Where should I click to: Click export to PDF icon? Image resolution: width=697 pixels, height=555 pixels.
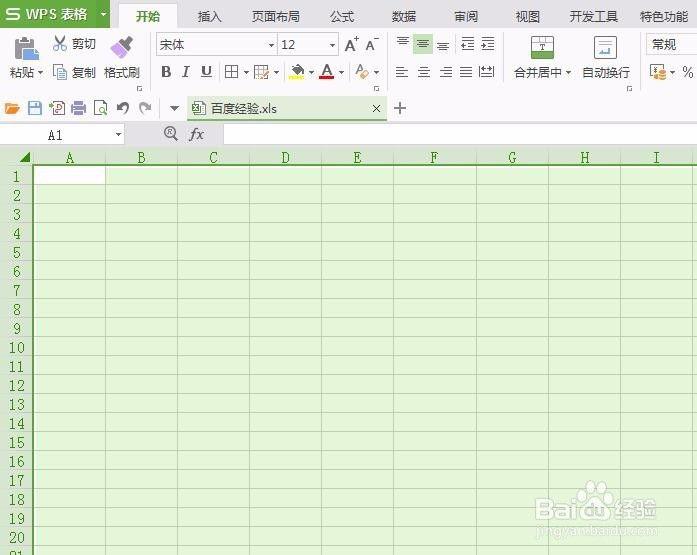click(57, 108)
